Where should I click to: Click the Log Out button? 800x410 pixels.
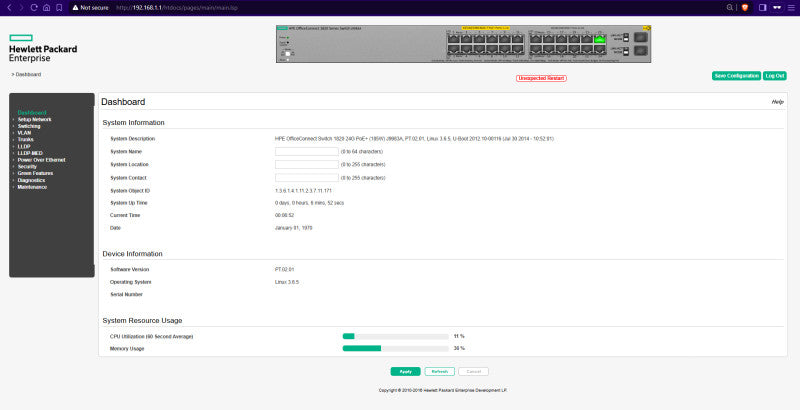coord(774,75)
